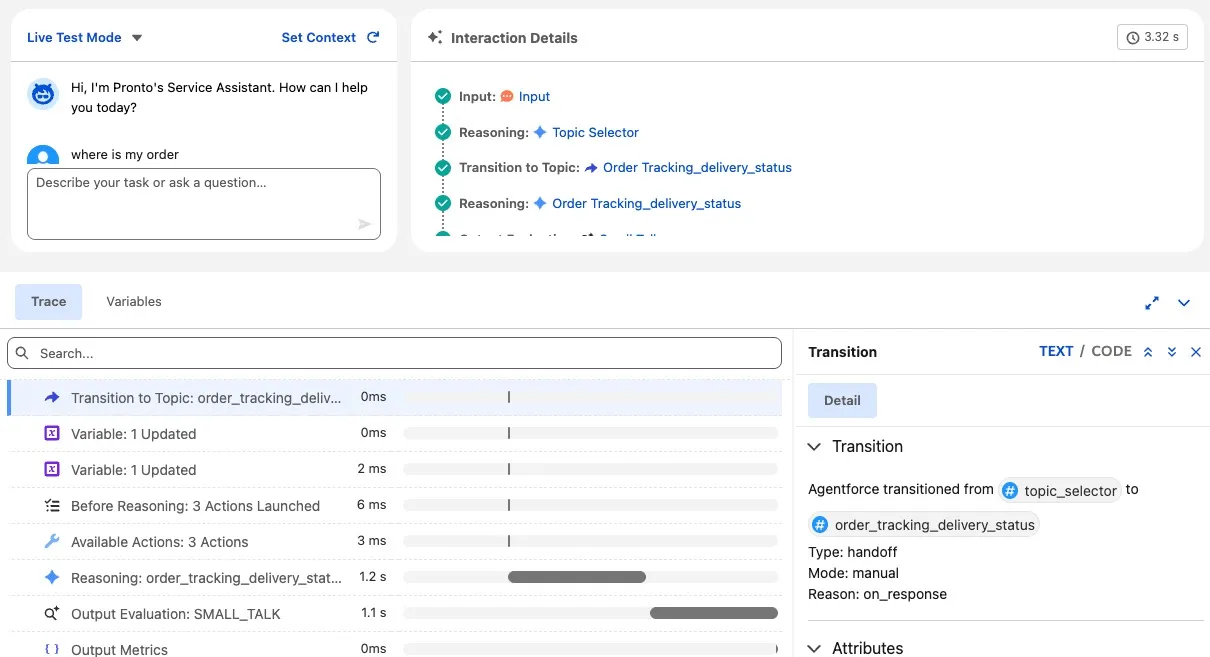Click the Reasoning step timeline bar
Image resolution: width=1210 pixels, height=657 pixels.
576,577
